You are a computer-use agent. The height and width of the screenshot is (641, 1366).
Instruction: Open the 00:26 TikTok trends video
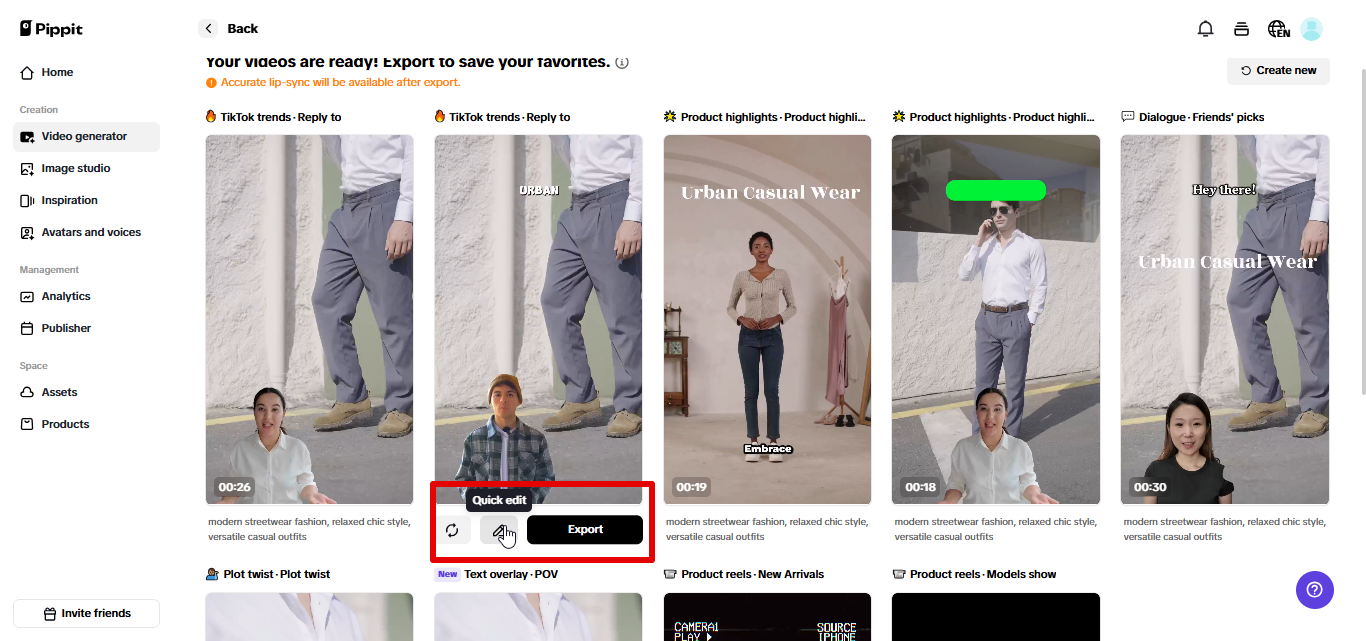click(x=309, y=319)
